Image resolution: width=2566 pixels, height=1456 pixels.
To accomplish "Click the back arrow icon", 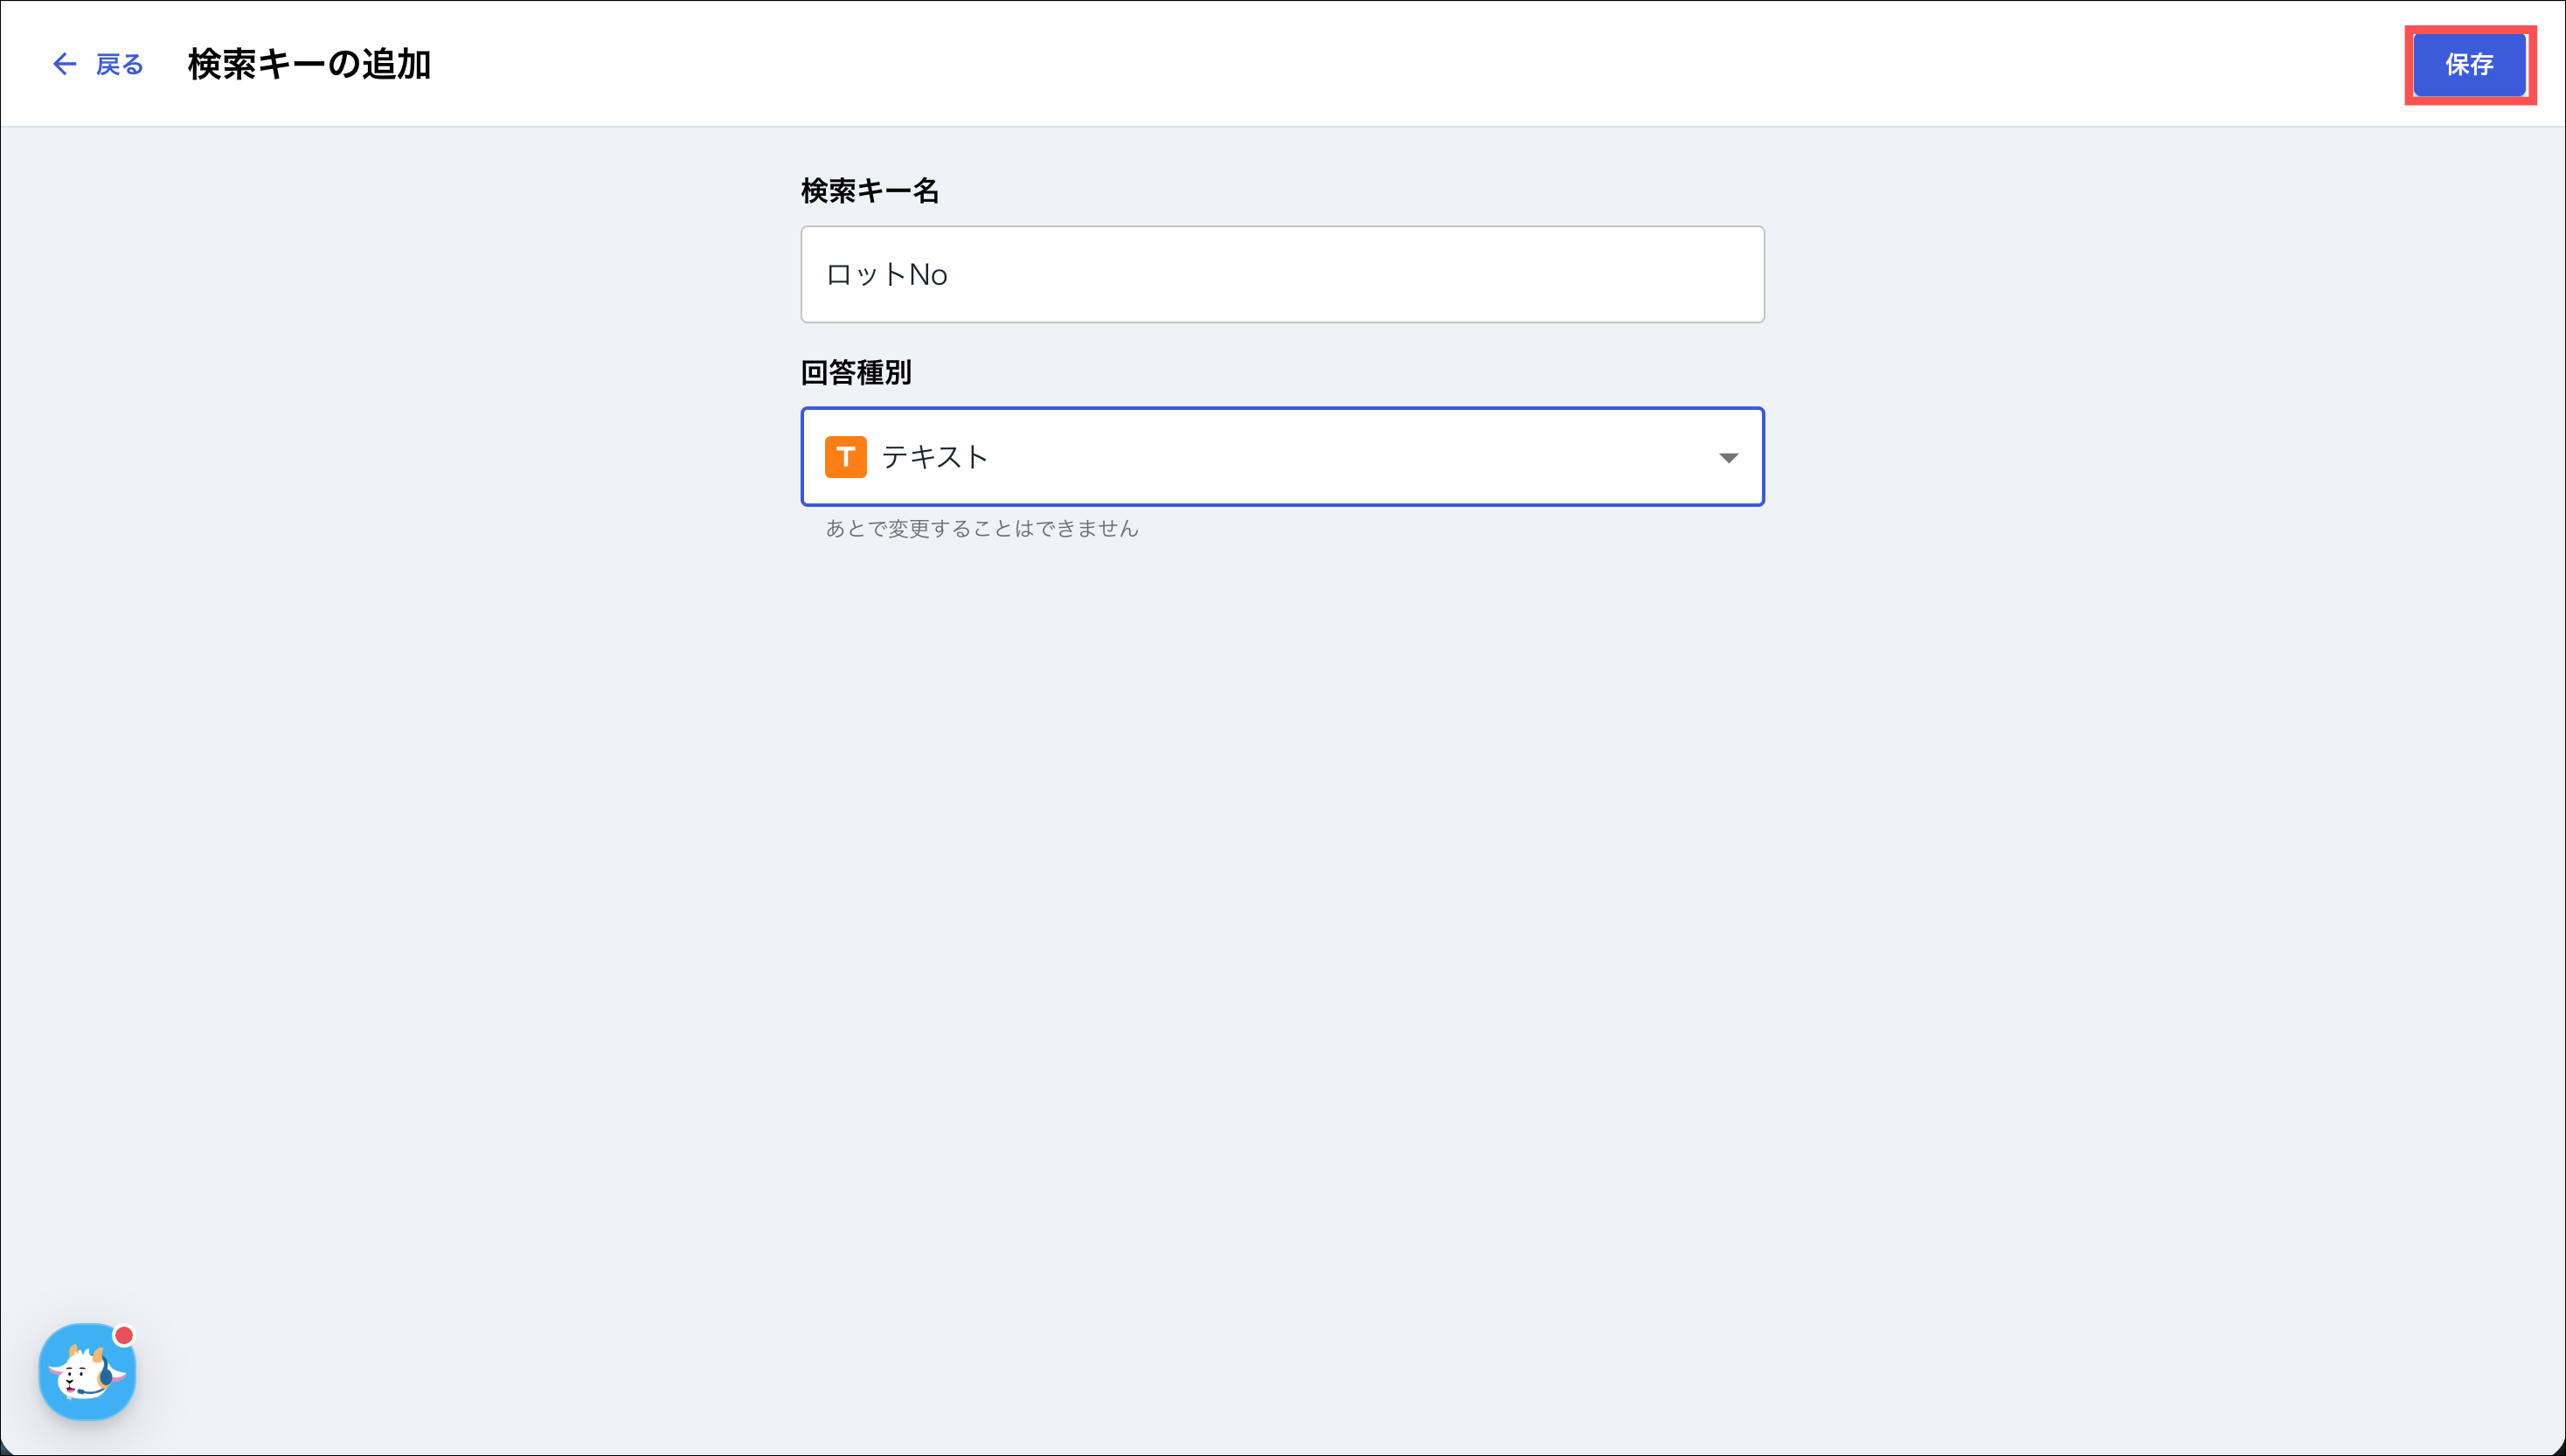I will pos(64,64).
